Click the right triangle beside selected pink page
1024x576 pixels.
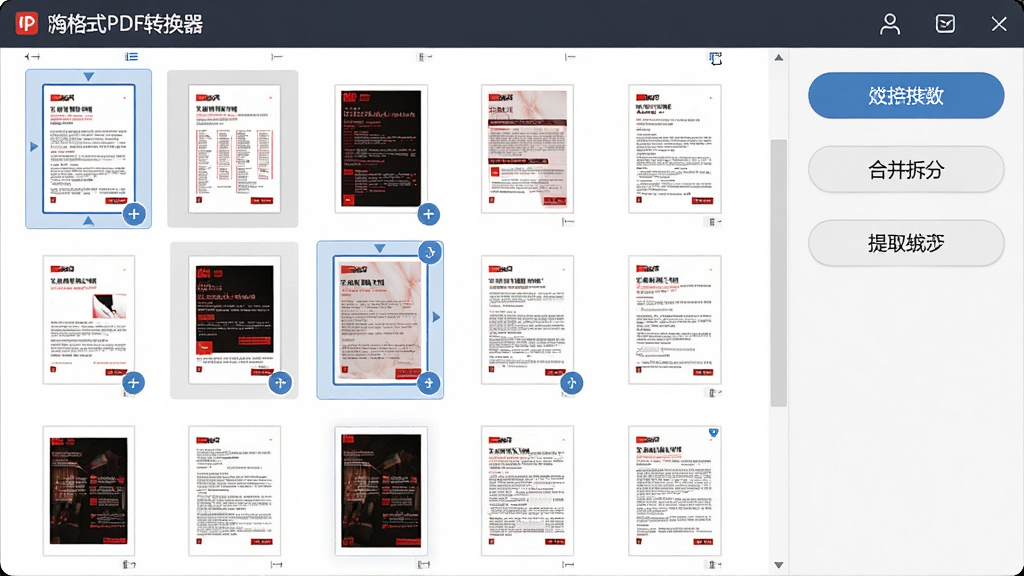436,317
